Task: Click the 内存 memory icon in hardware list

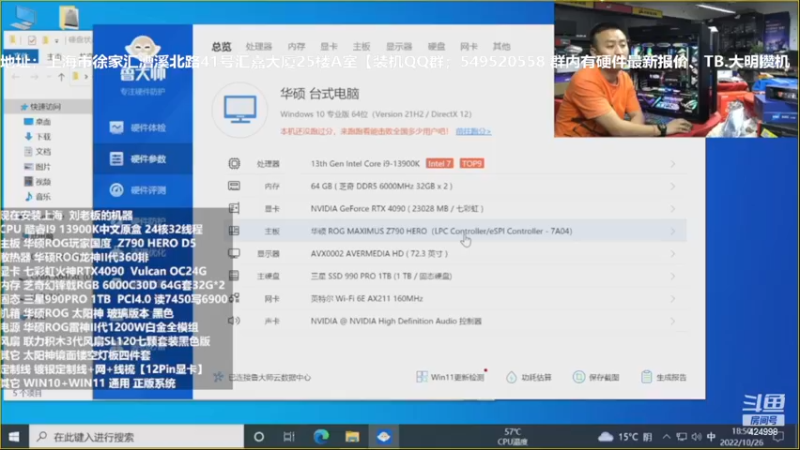Action: (x=234, y=186)
